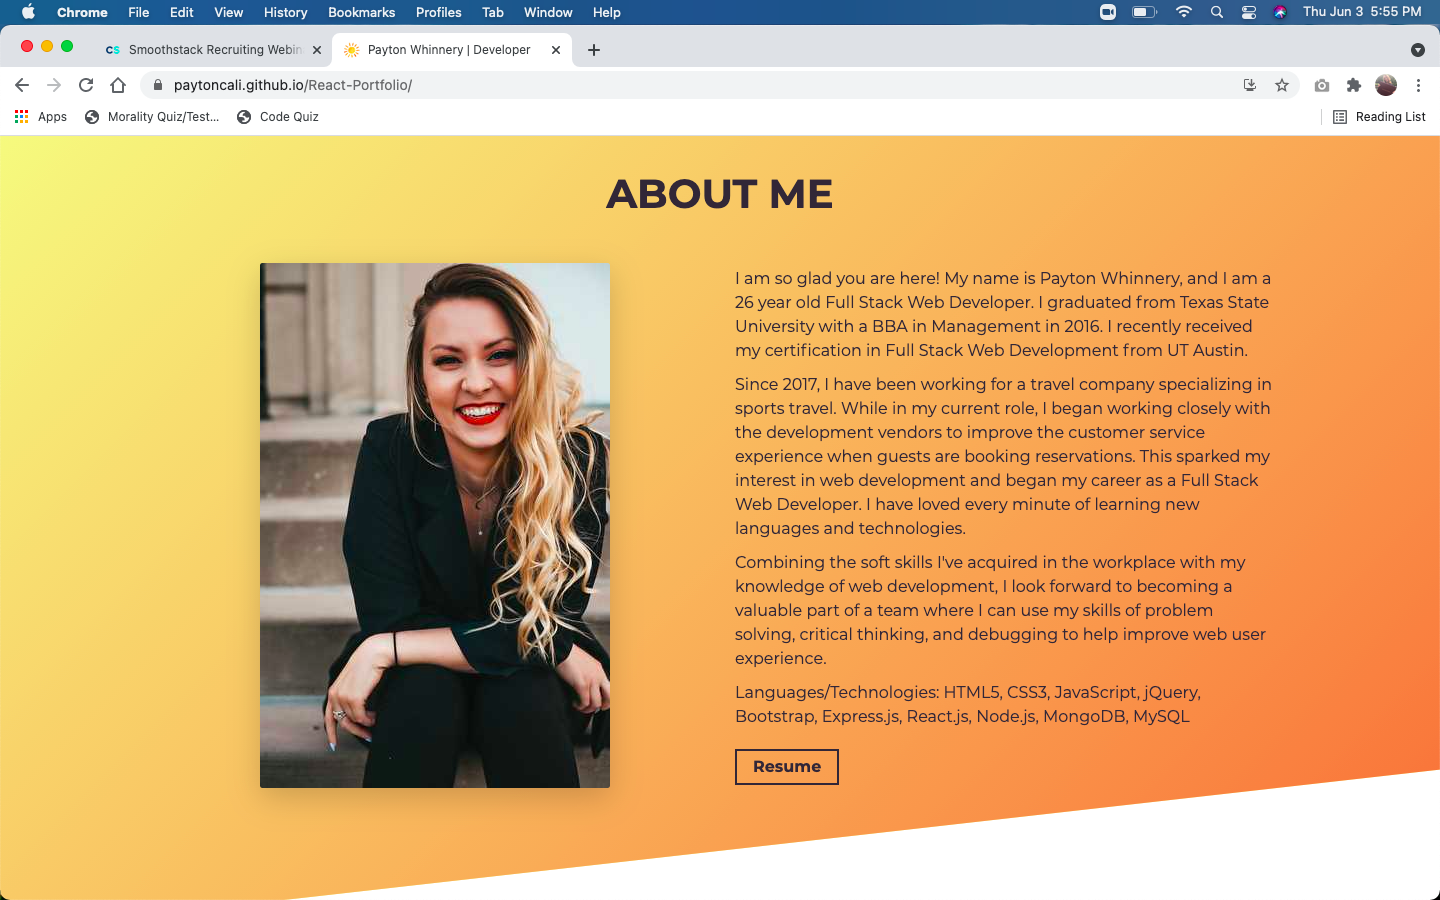Close the Payton Whinnery Developer tab

(x=556, y=50)
